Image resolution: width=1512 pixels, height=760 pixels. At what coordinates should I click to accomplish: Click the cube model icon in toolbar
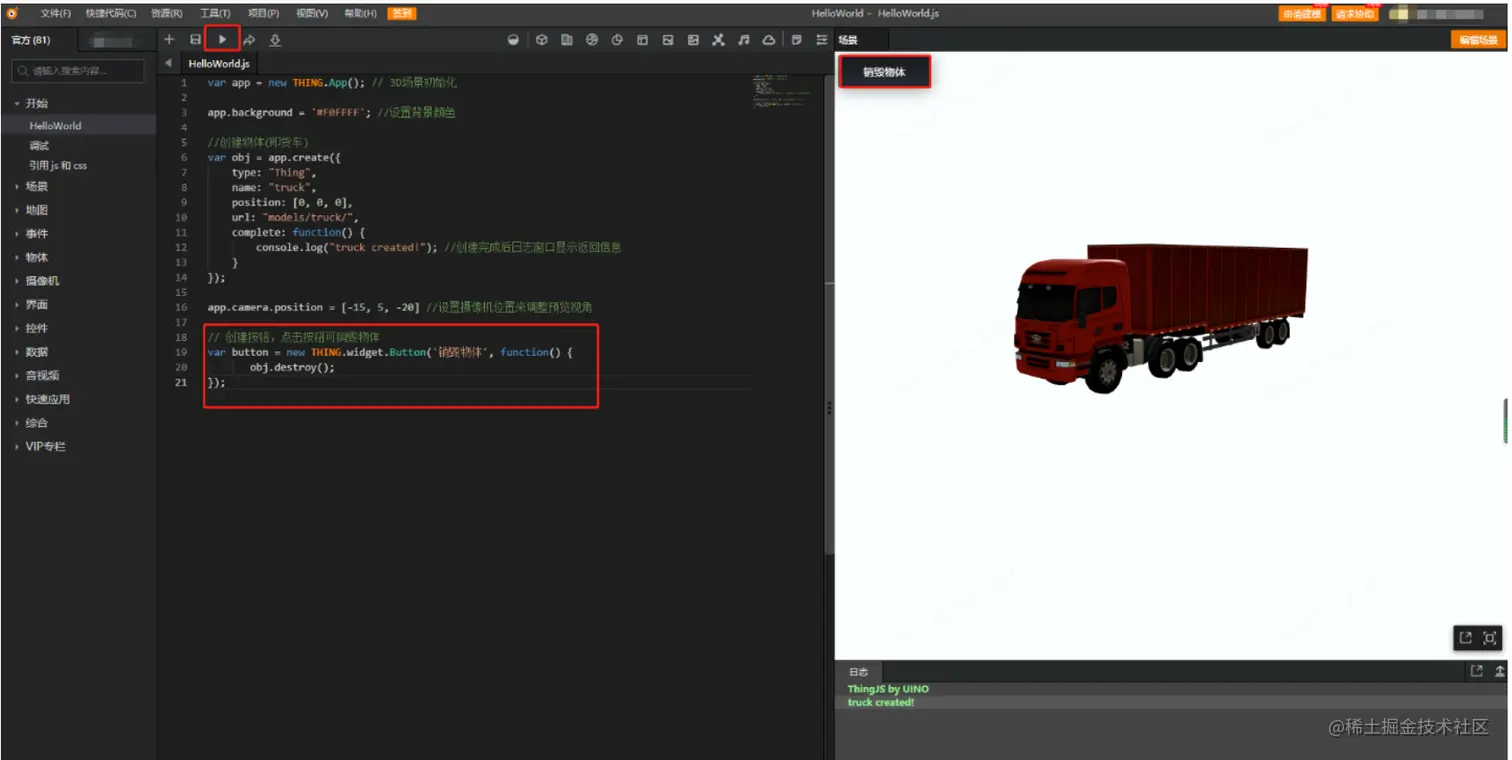[541, 40]
